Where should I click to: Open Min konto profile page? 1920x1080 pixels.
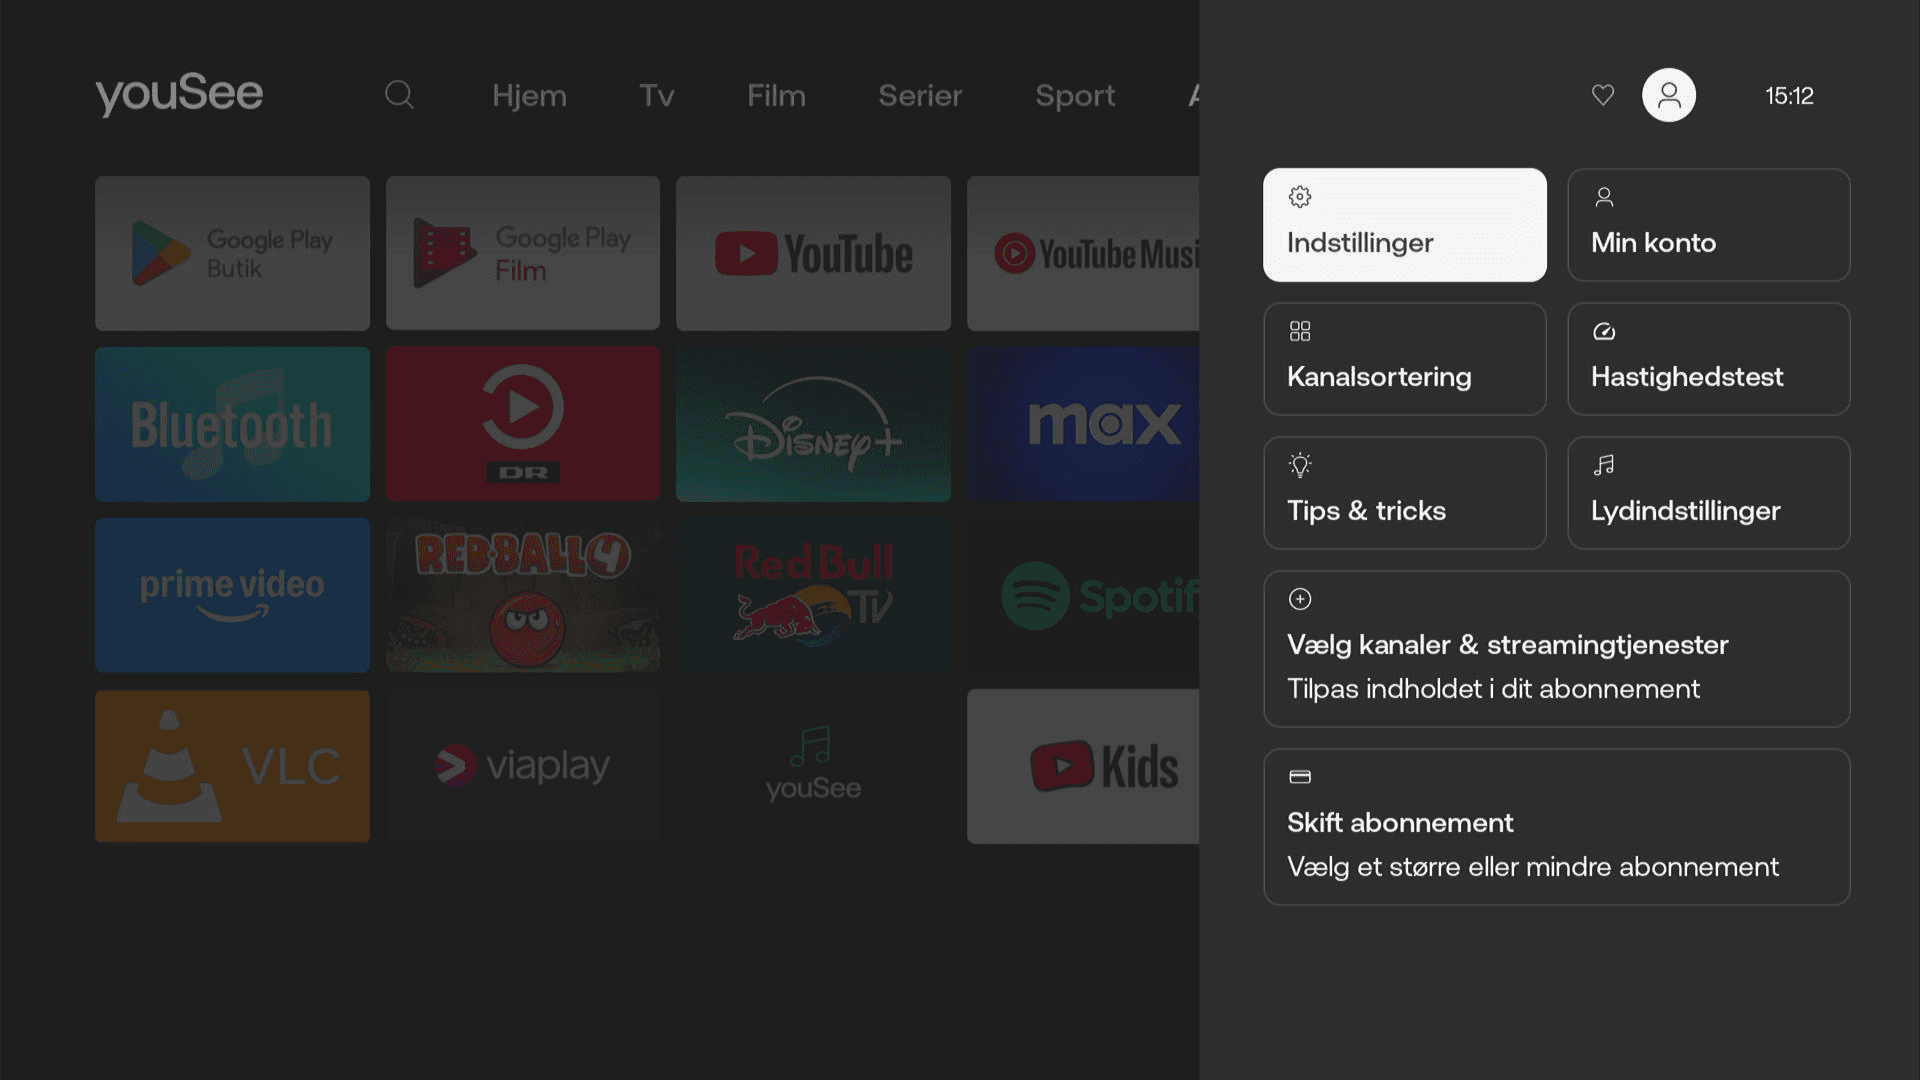click(x=1709, y=224)
